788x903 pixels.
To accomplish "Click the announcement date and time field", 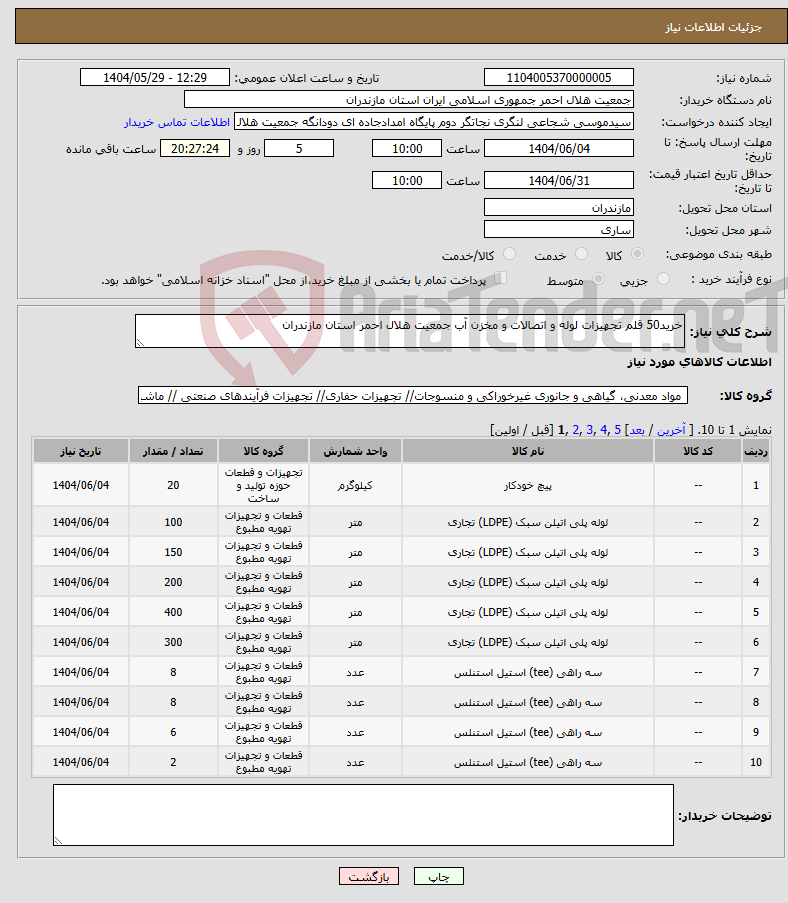I will pyautogui.click(x=154, y=77).
